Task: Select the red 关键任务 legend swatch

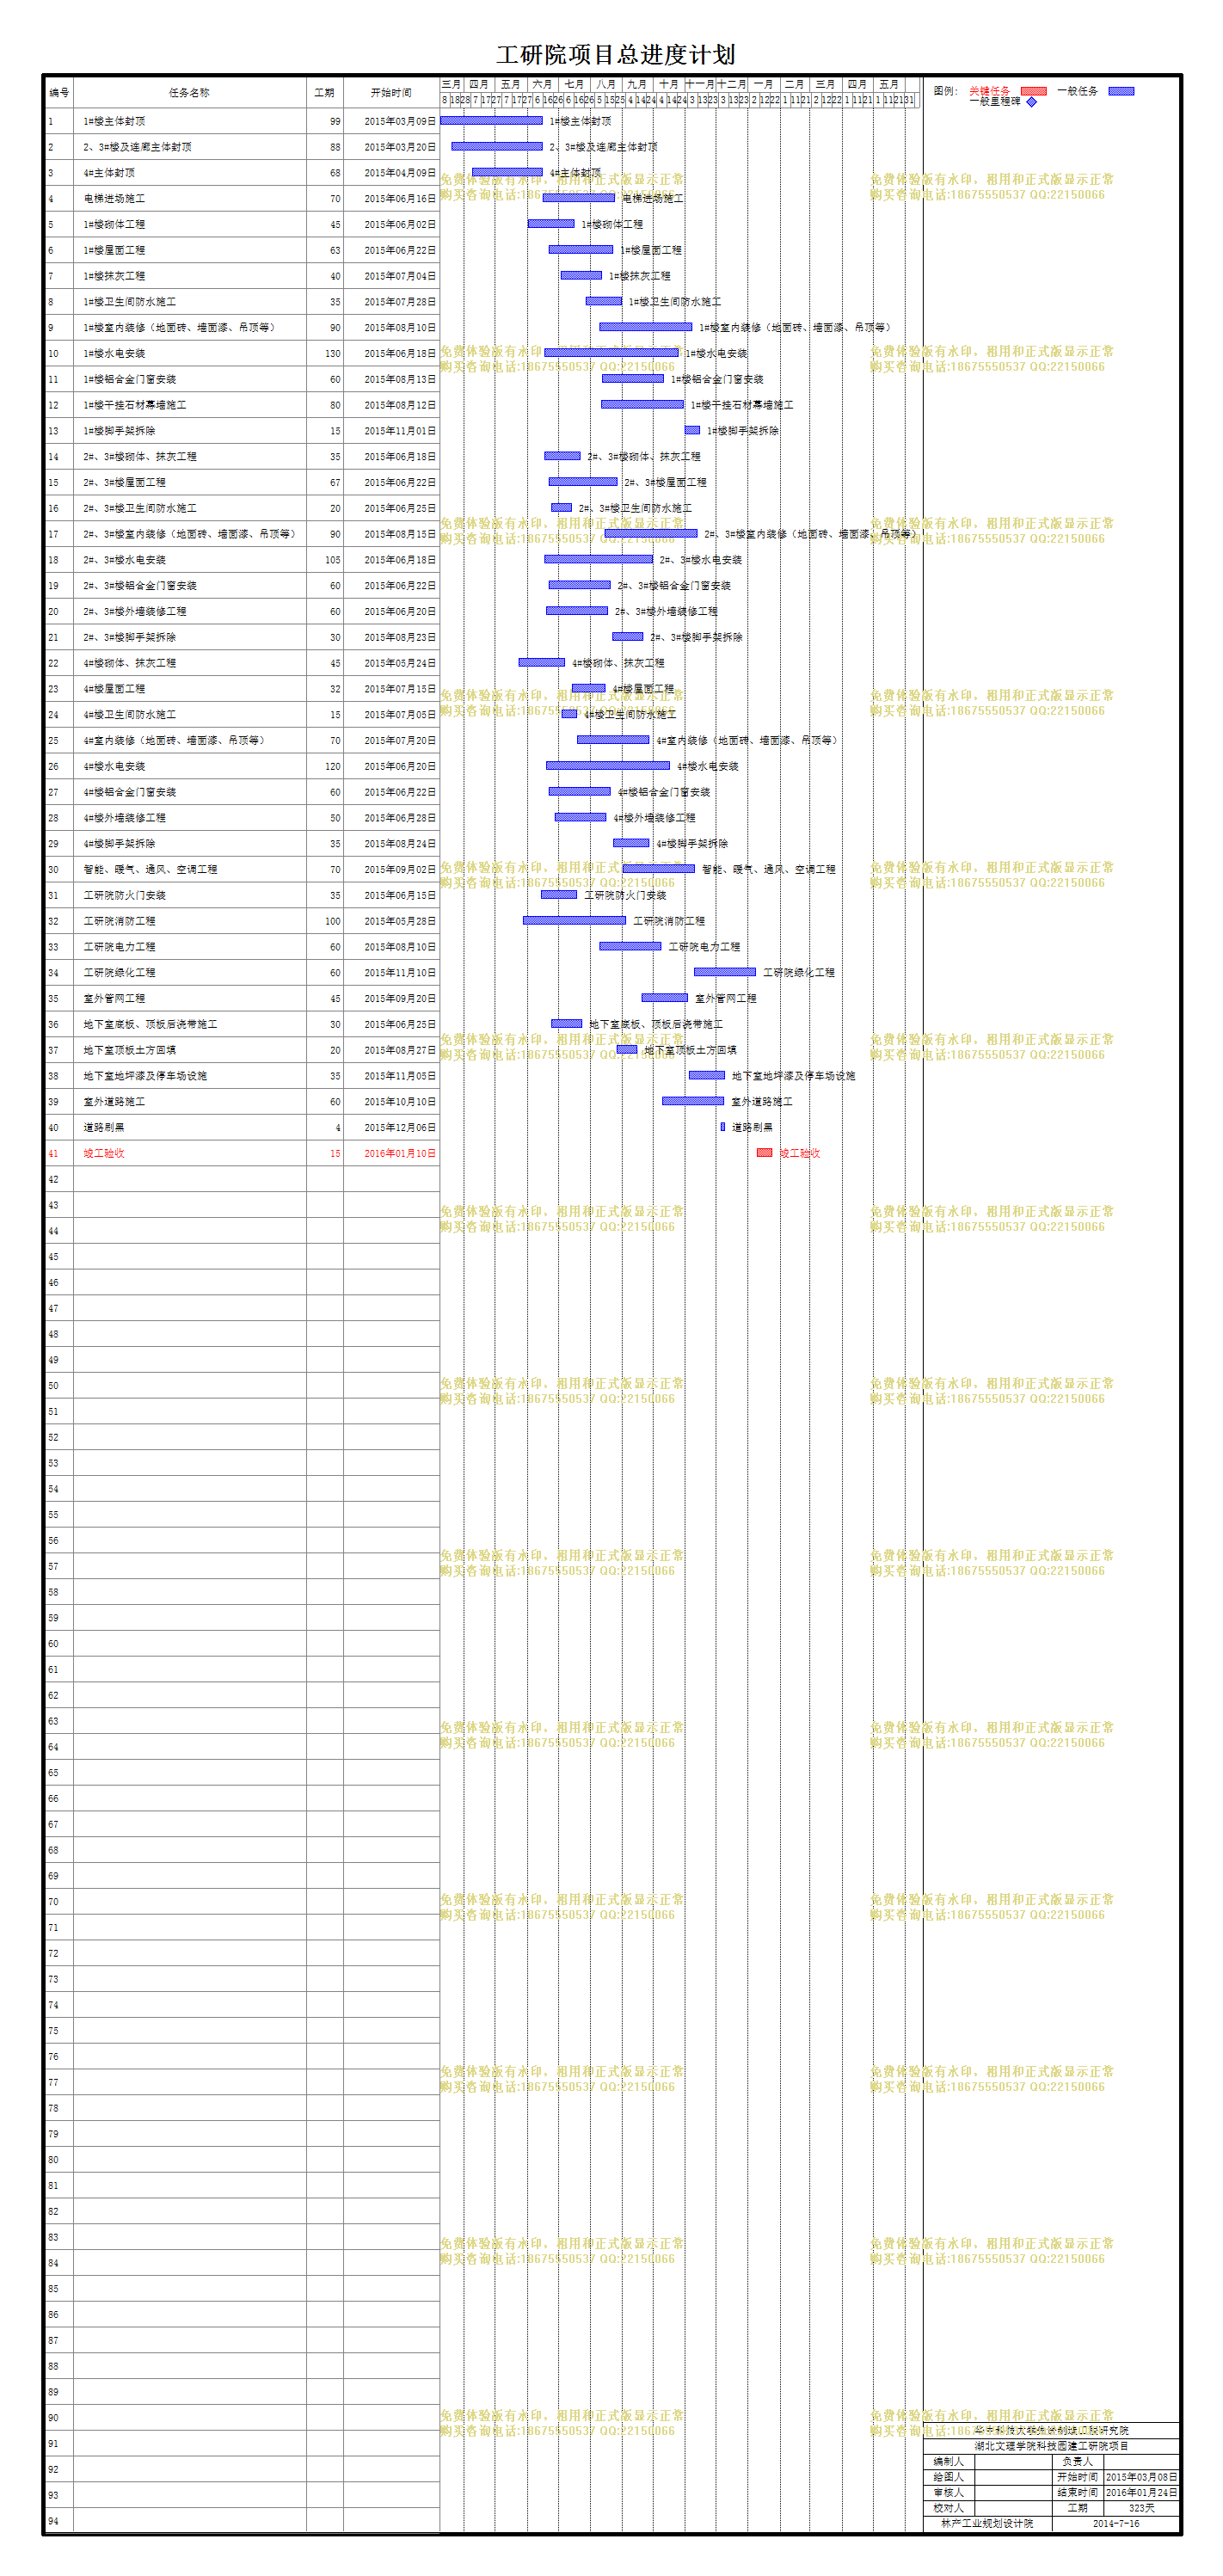Action: click(x=1033, y=91)
